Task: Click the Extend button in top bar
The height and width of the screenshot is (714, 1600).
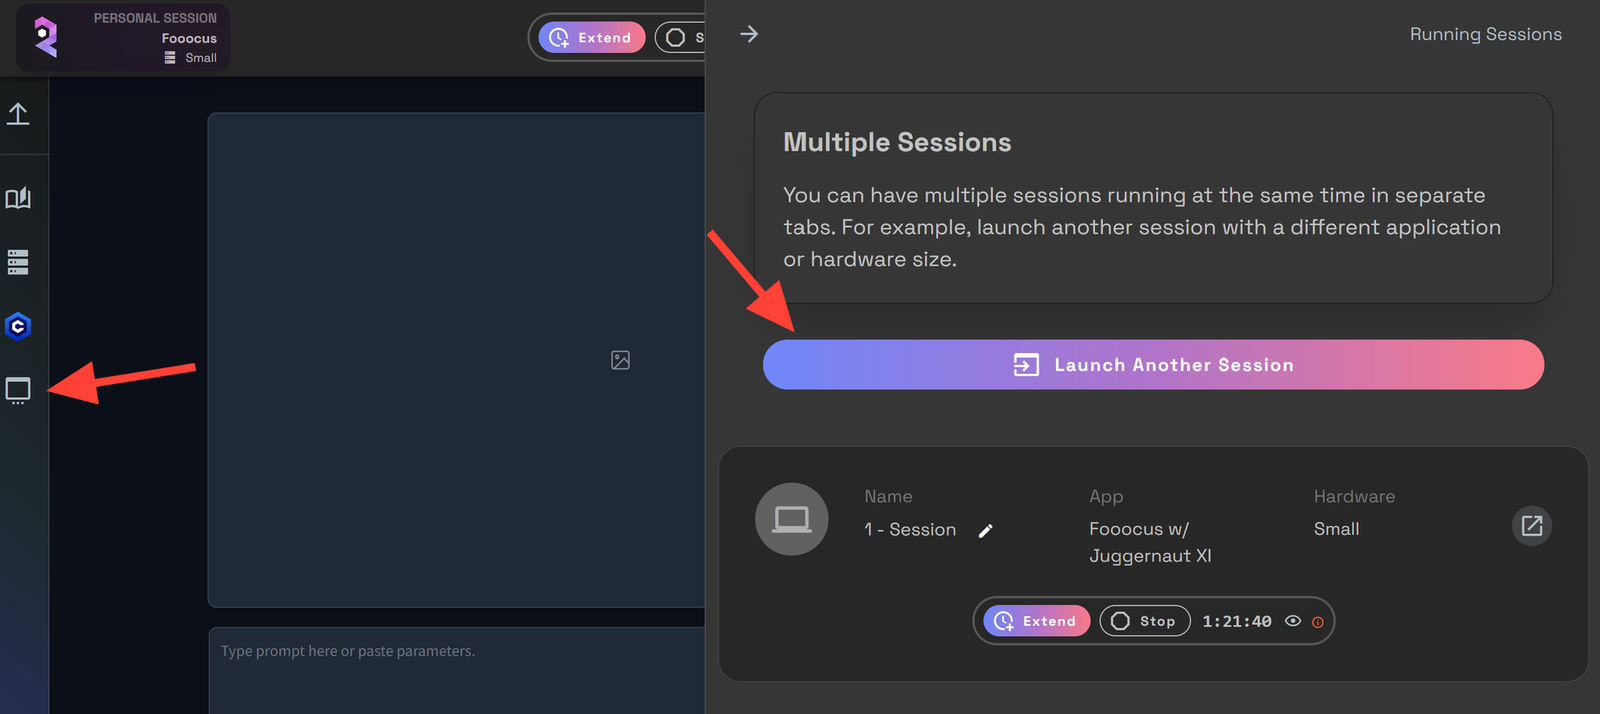Action: pyautogui.click(x=591, y=38)
